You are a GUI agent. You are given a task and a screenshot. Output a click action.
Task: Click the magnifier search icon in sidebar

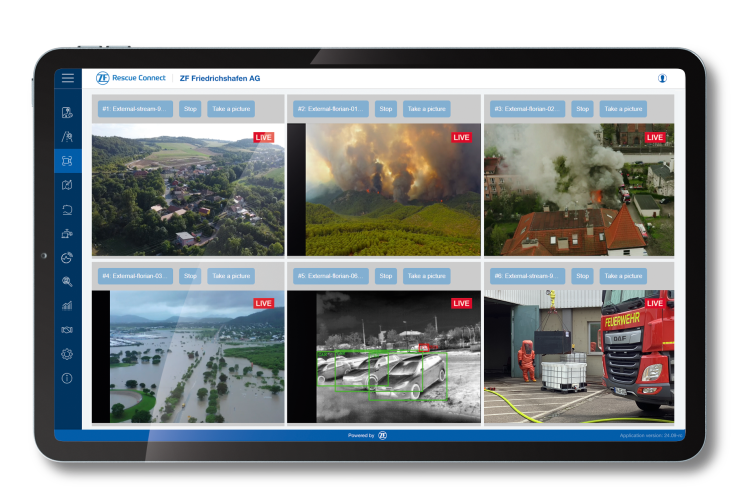(68, 282)
